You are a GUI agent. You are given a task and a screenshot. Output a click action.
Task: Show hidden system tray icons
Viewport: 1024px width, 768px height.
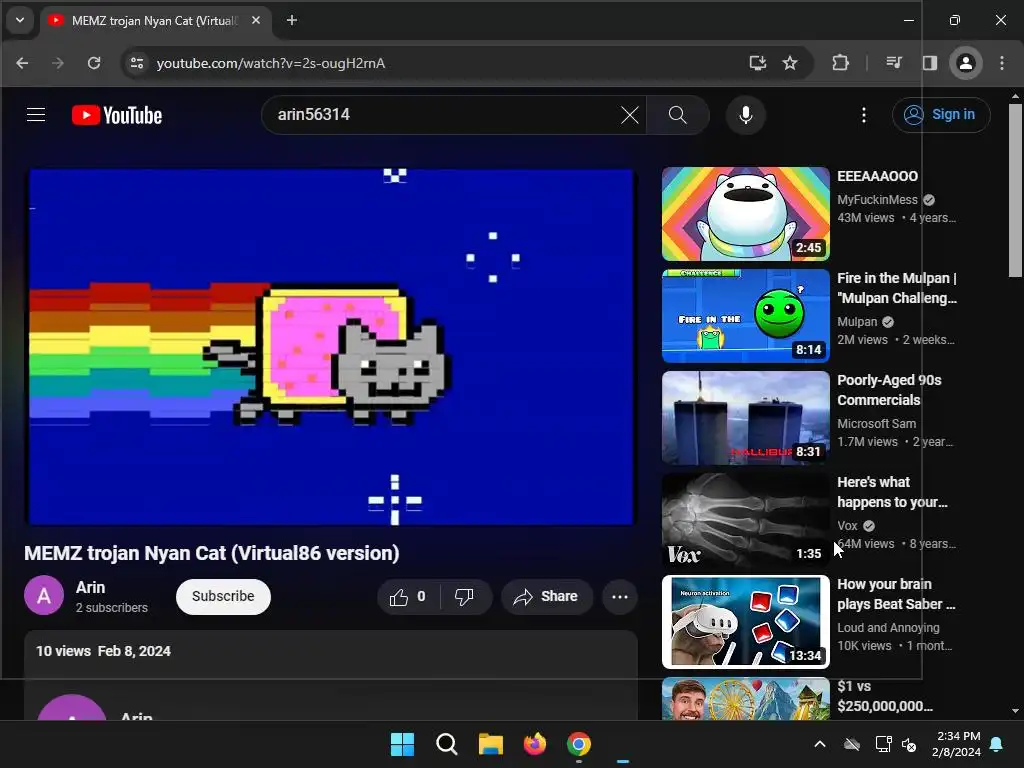820,744
